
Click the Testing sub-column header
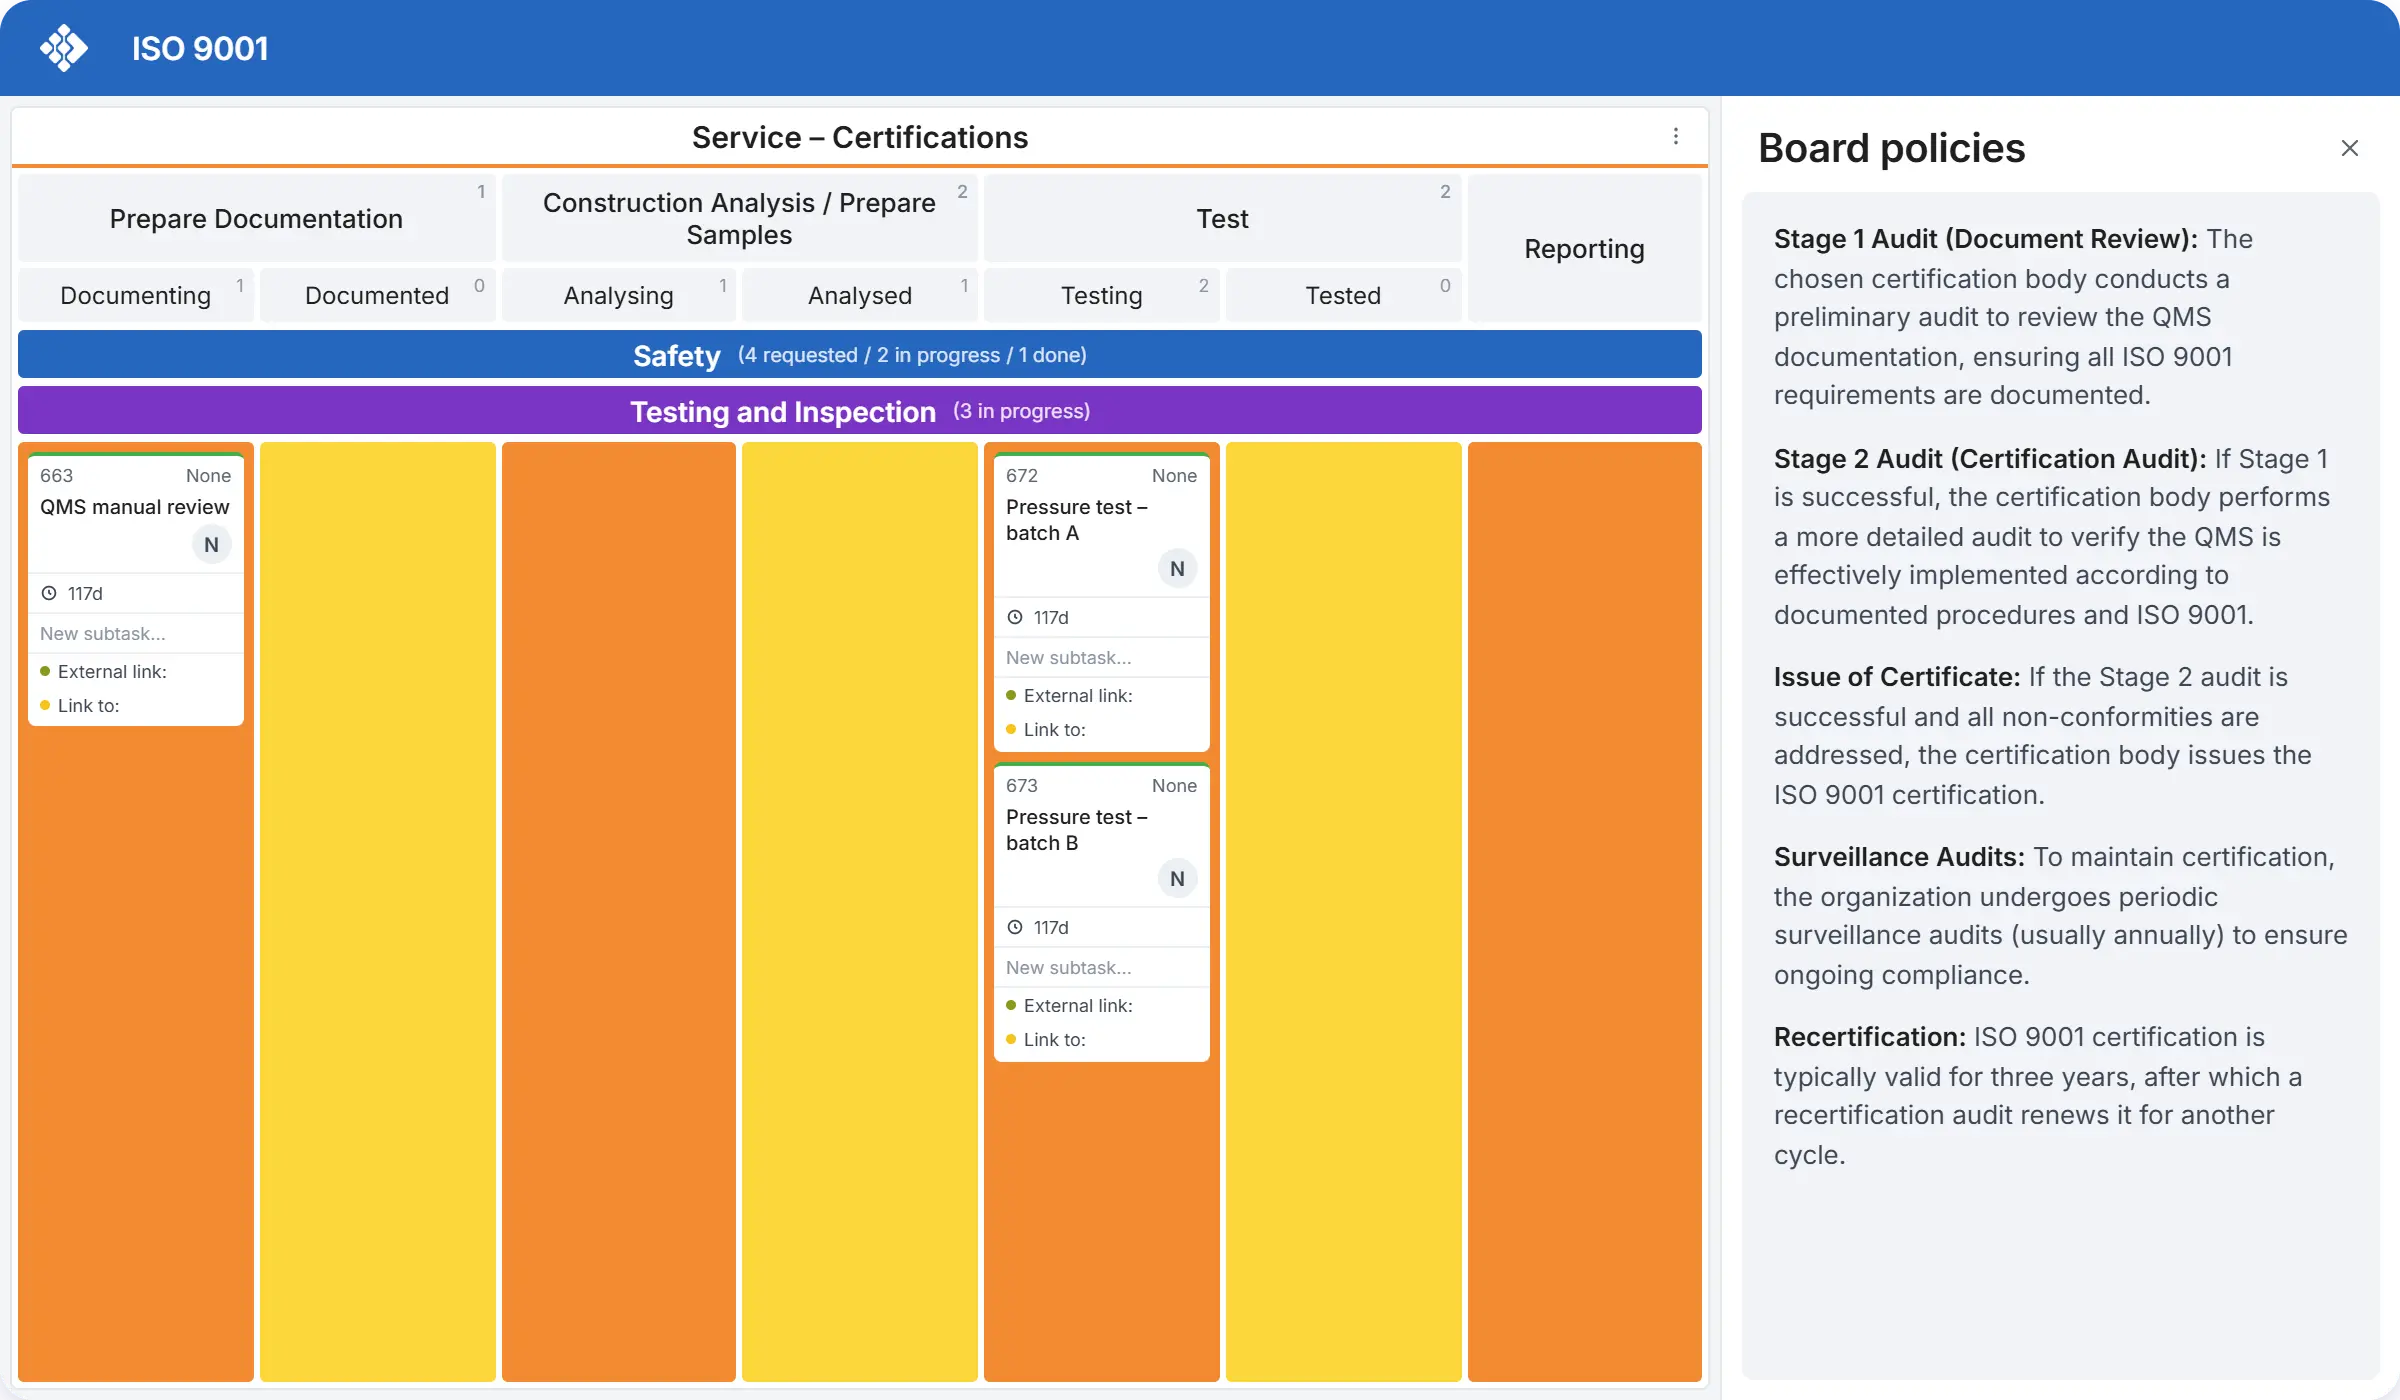(x=1101, y=295)
